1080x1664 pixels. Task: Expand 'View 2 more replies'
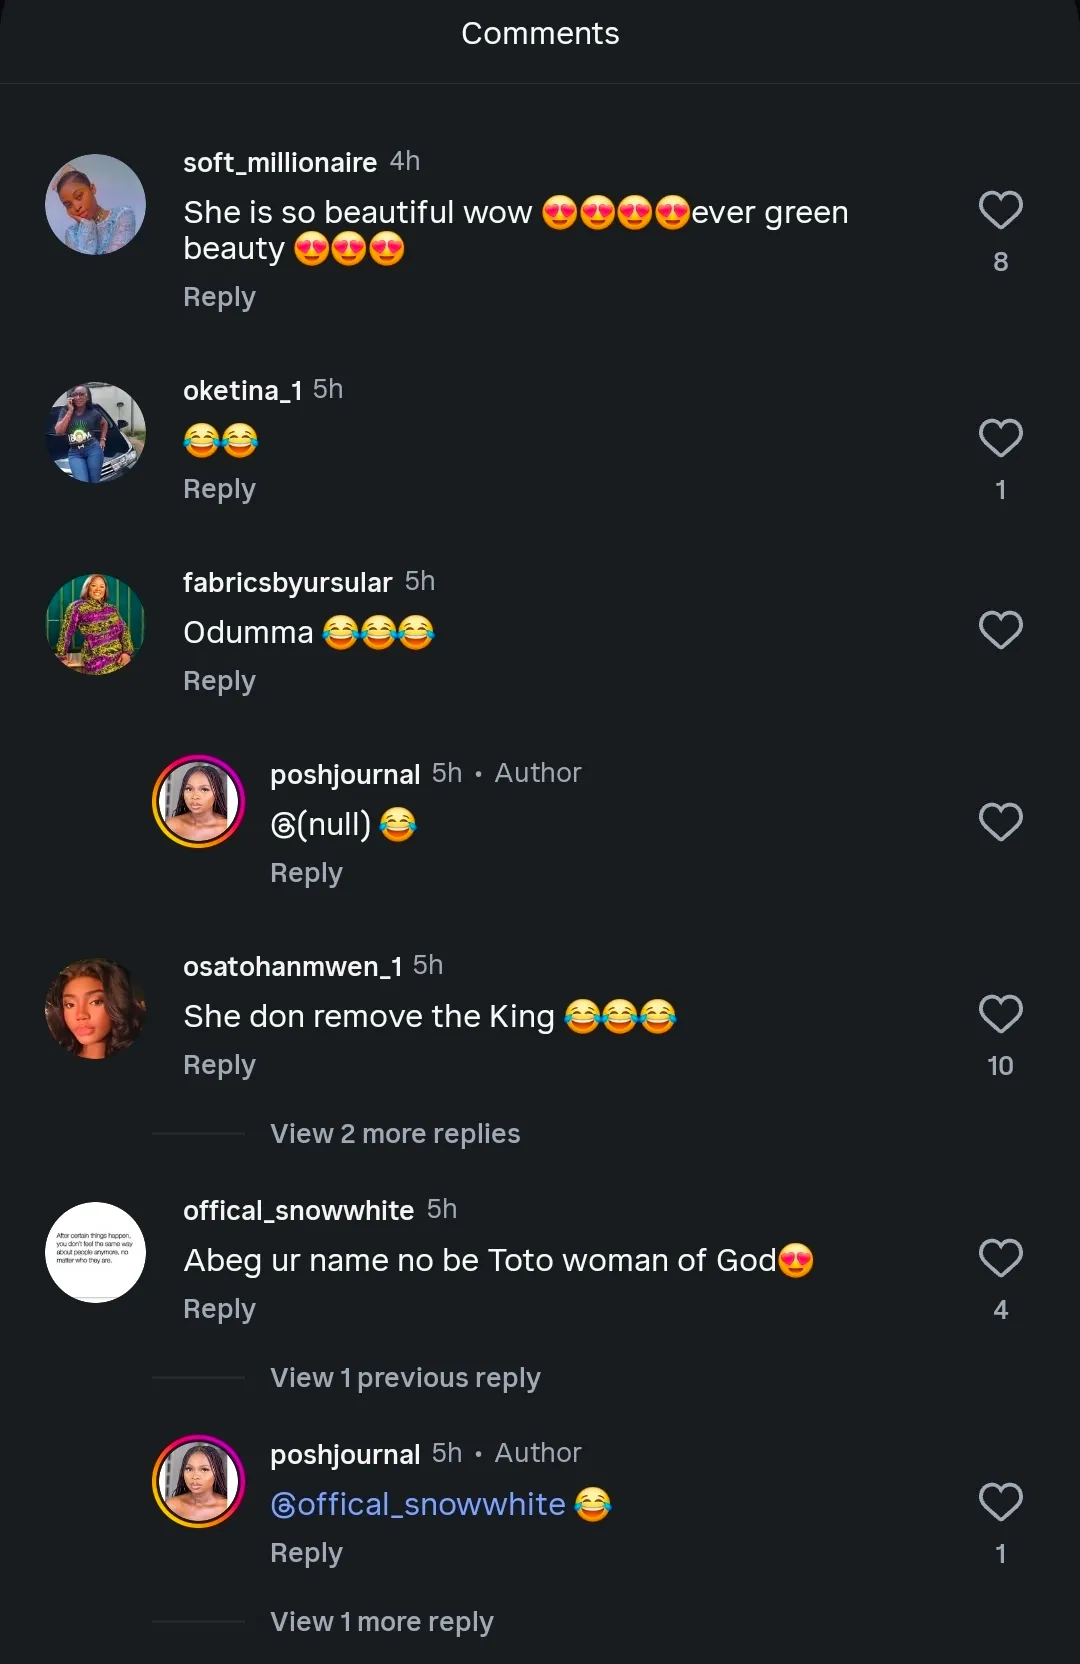[395, 1134]
